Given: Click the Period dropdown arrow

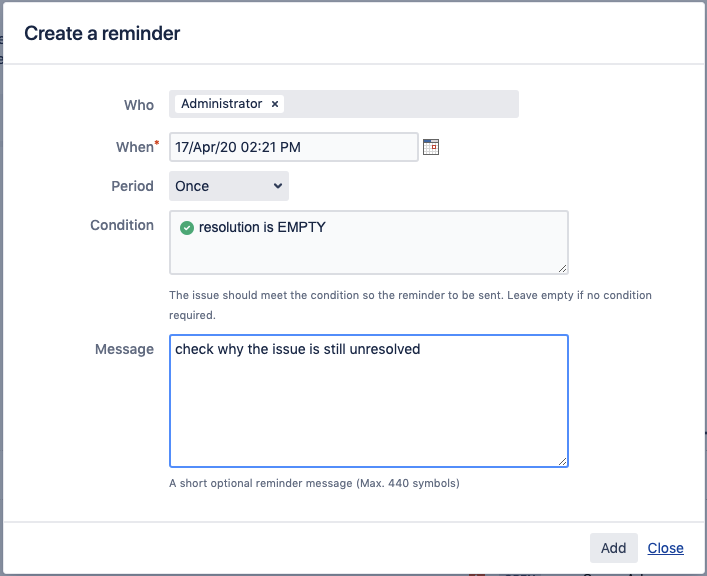Looking at the screenshot, I should [x=277, y=186].
